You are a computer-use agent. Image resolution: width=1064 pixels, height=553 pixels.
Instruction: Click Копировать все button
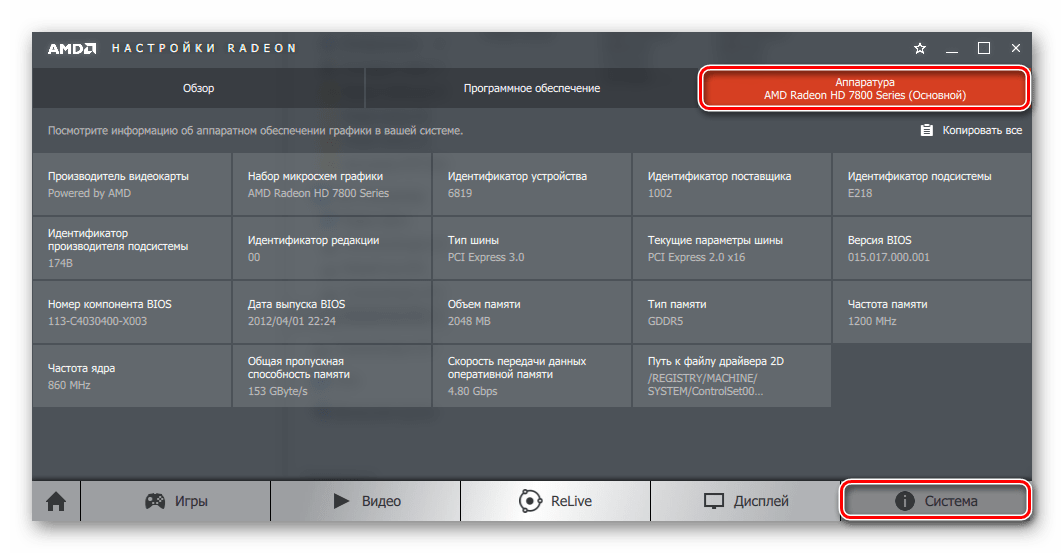point(971,130)
